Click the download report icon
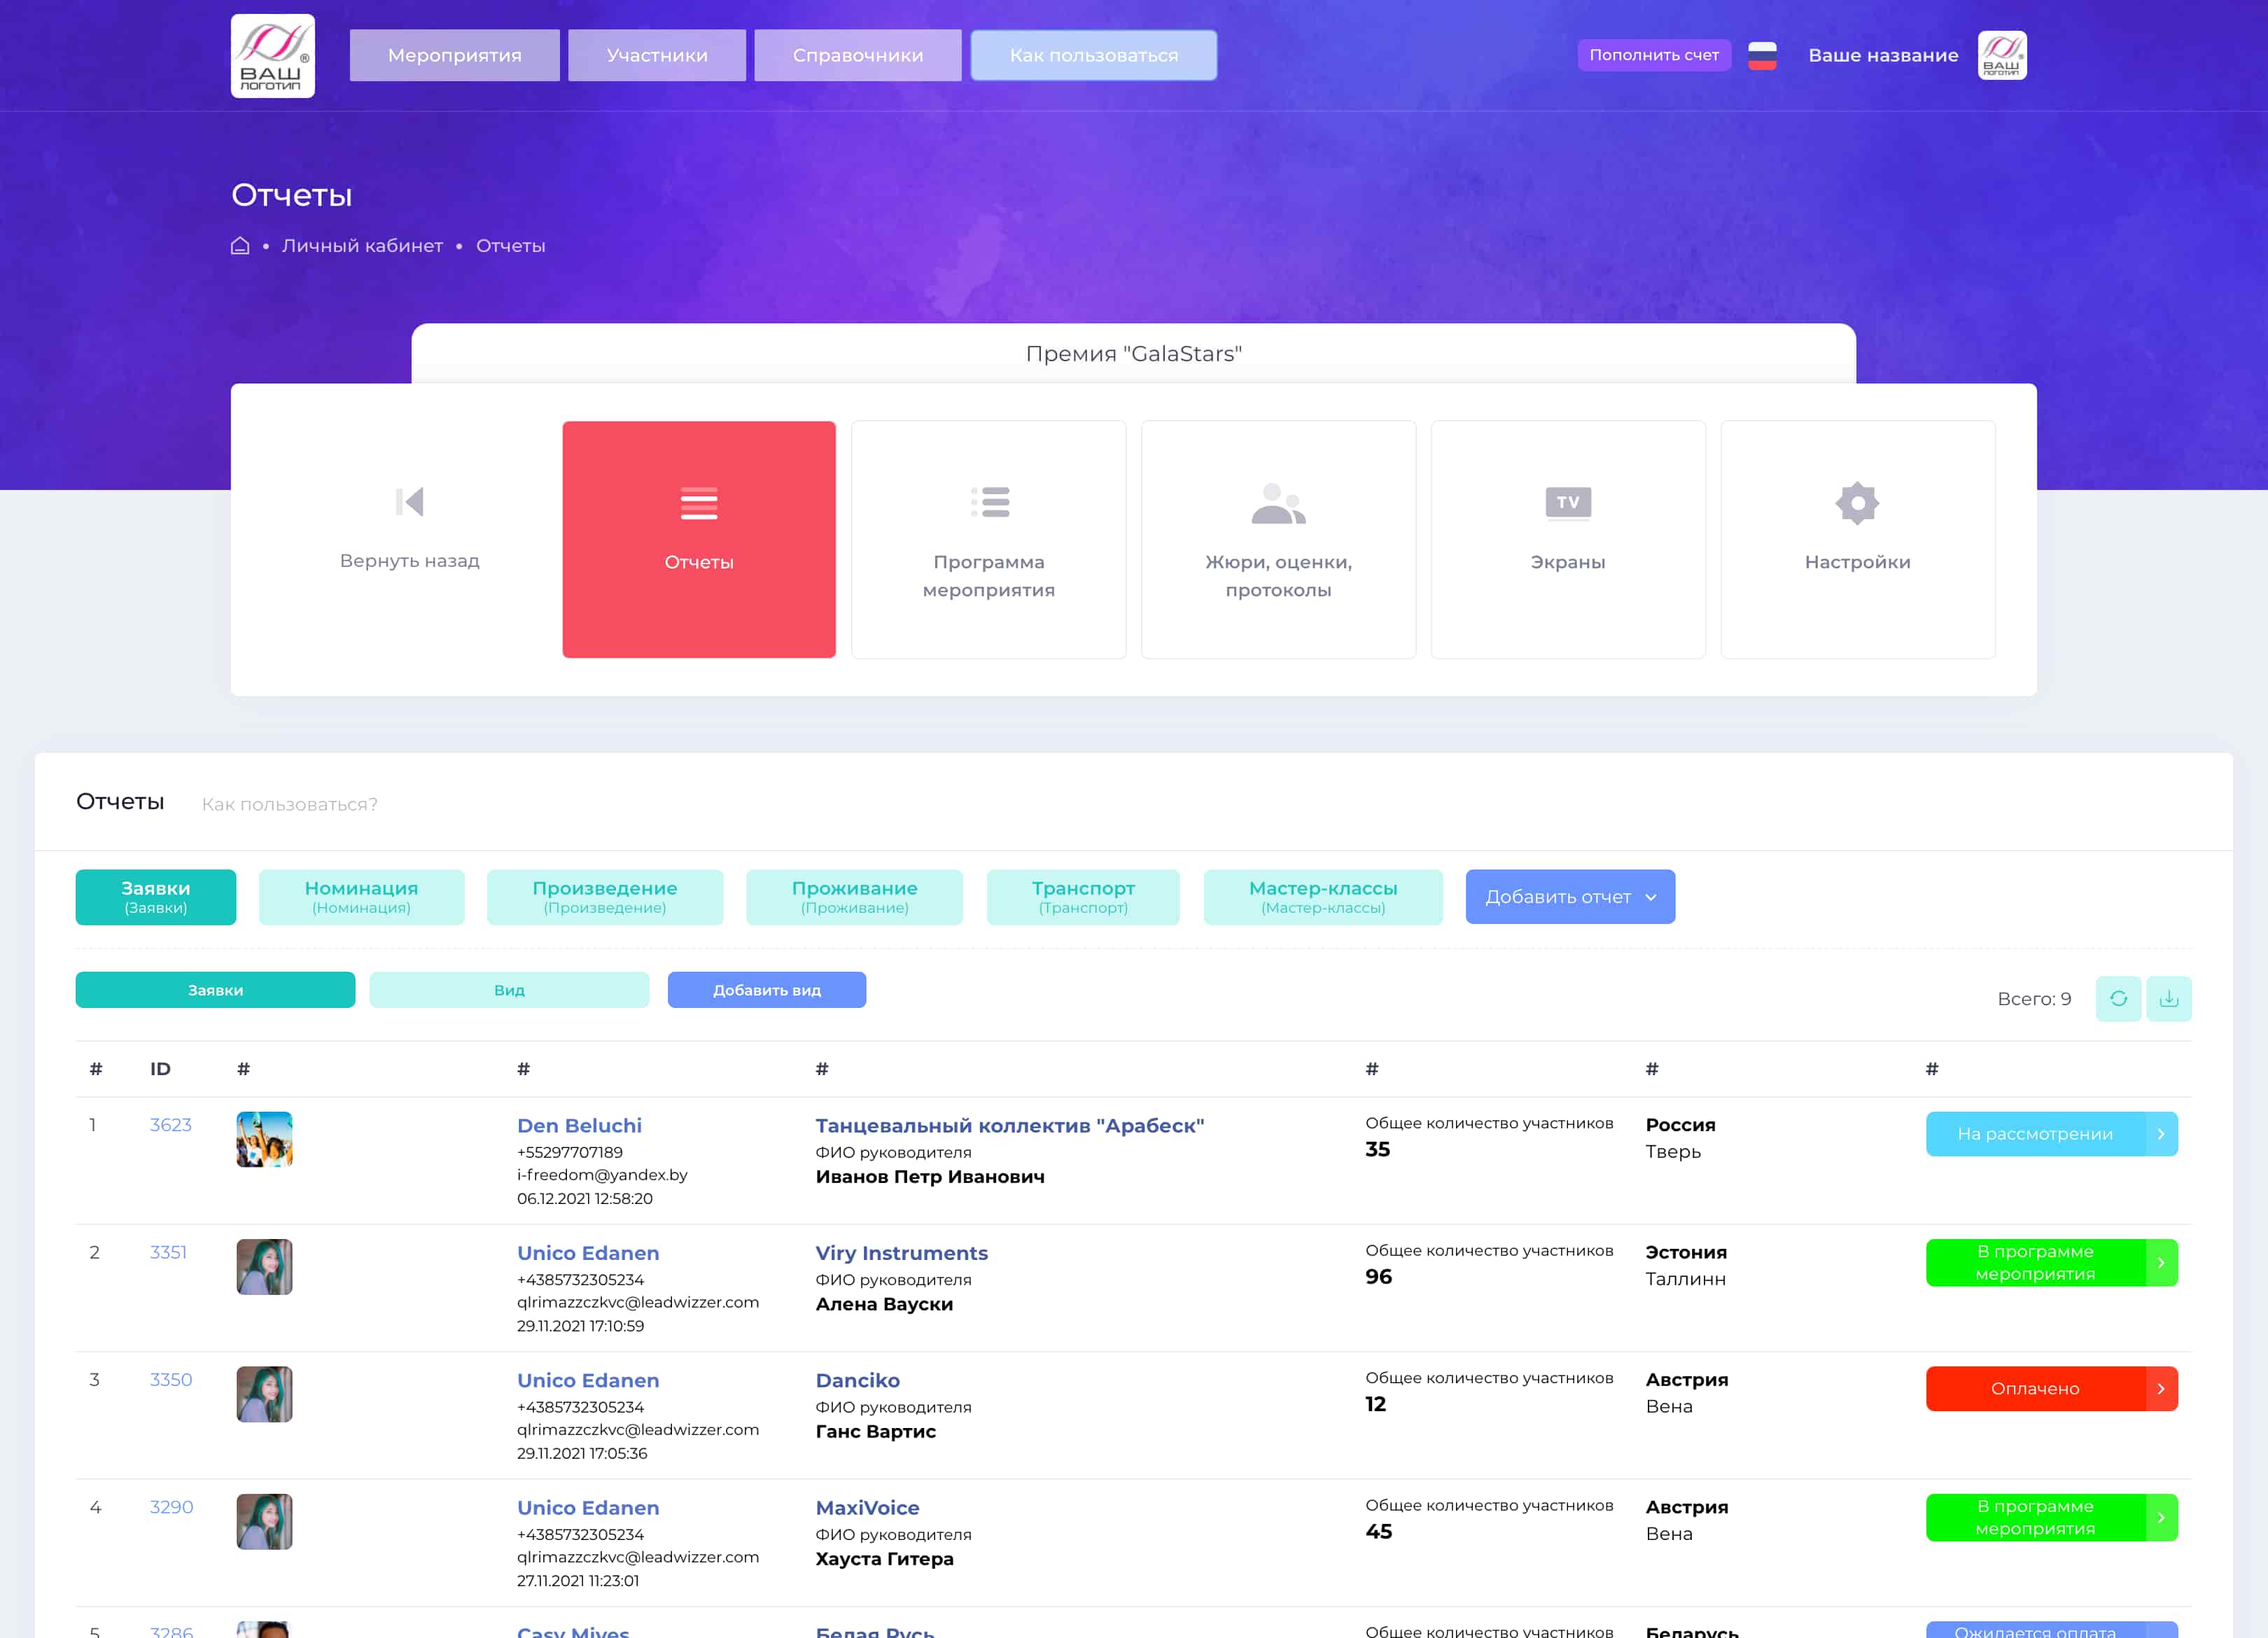The image size is (2268, 1638). coord(2168,998)
